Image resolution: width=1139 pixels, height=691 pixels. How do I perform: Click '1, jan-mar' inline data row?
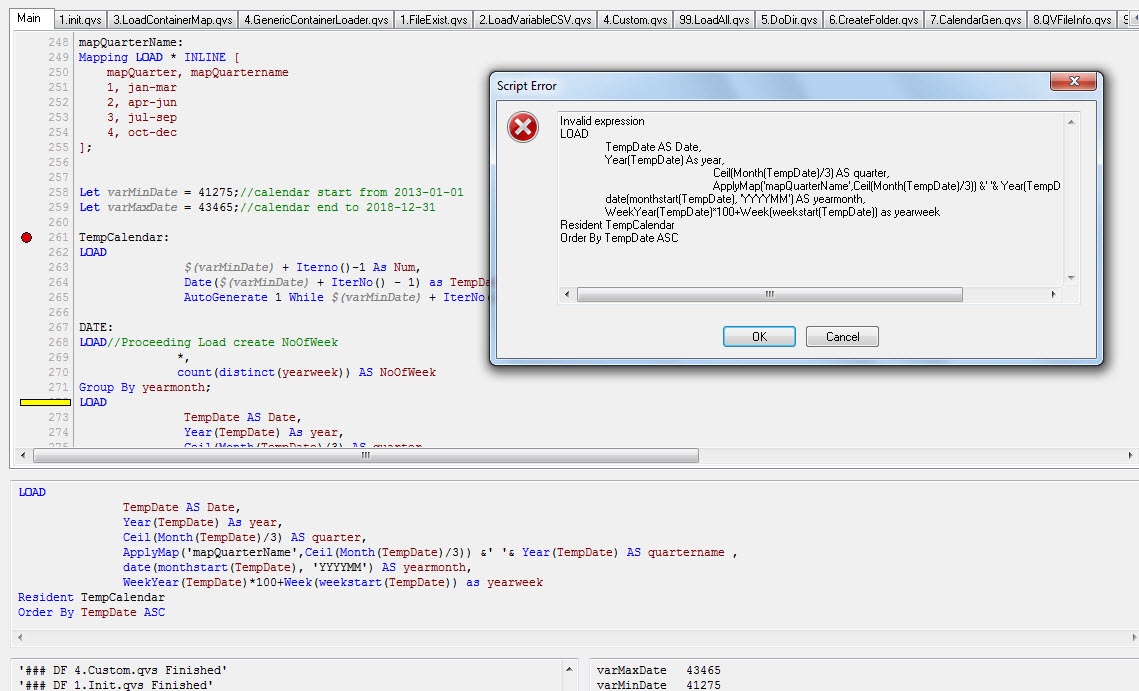(142, 87)
